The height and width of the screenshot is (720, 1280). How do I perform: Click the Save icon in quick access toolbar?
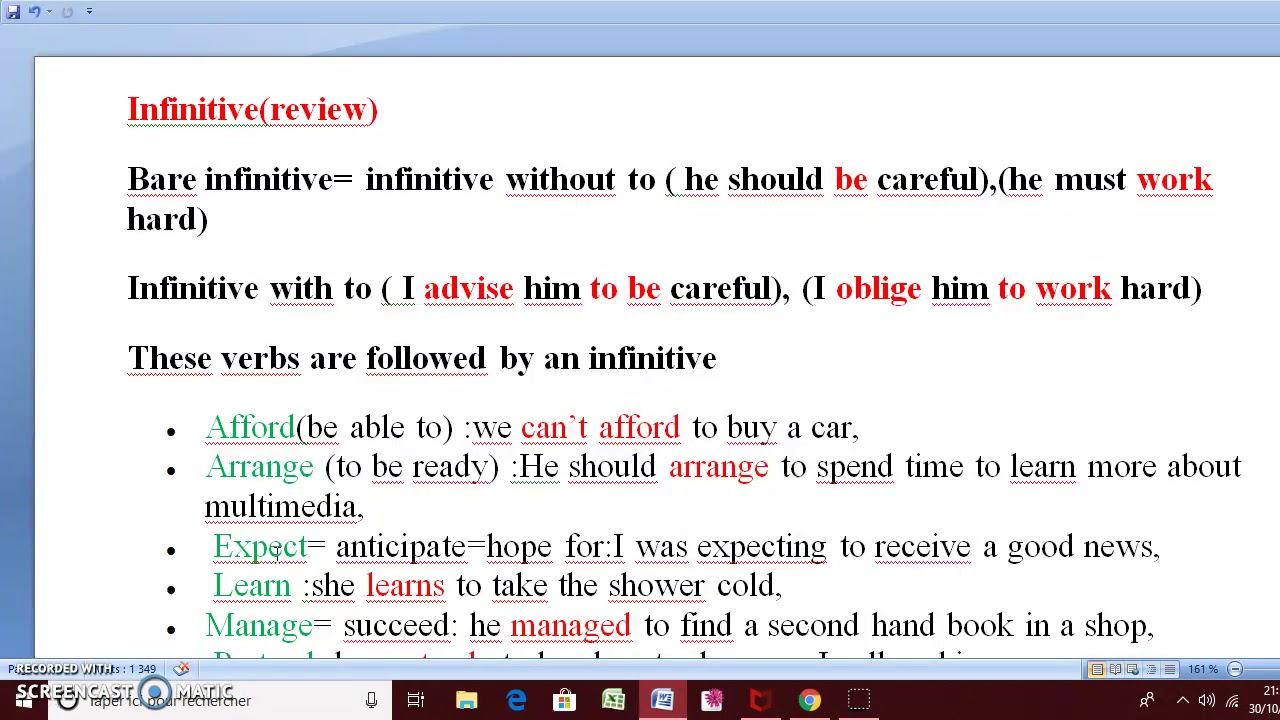click(13, 11)
